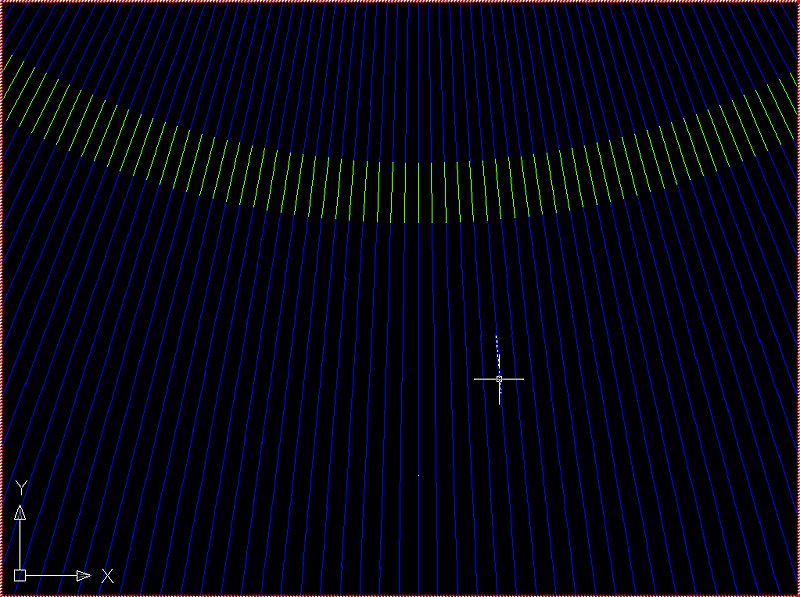Click the UCS icon origin square
This screenshot has height=597, width=800.
(20, 576)
